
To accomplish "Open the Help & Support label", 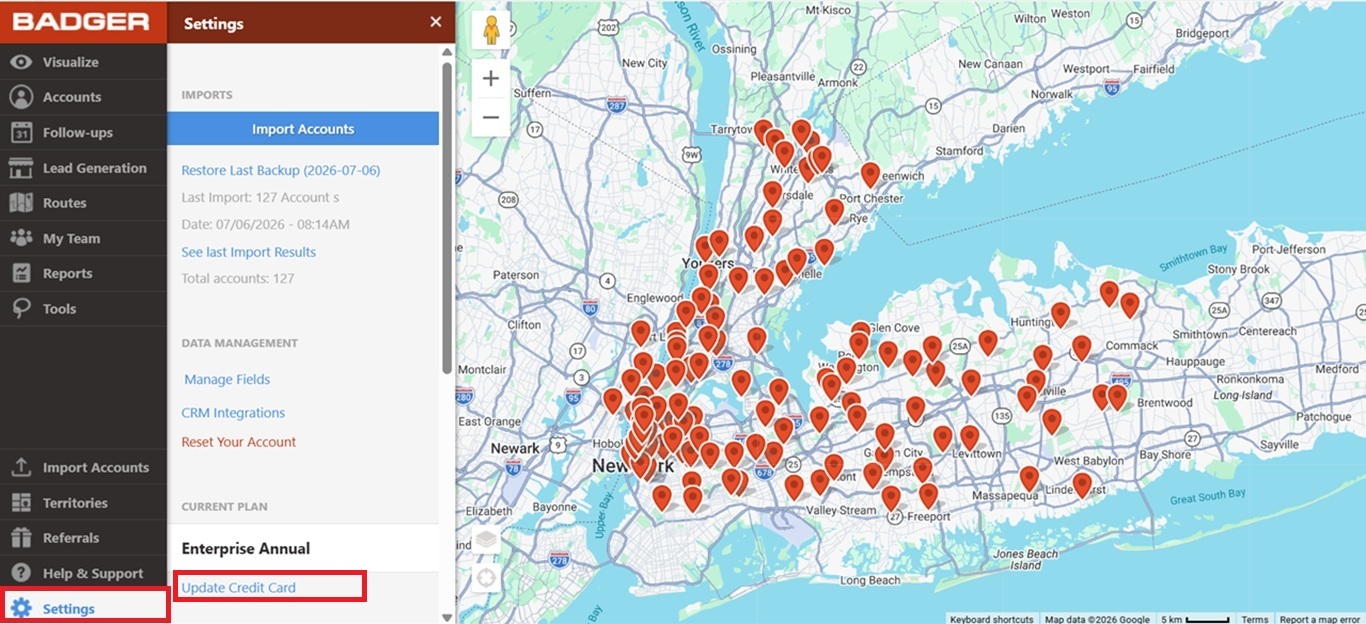I will 93,573.
